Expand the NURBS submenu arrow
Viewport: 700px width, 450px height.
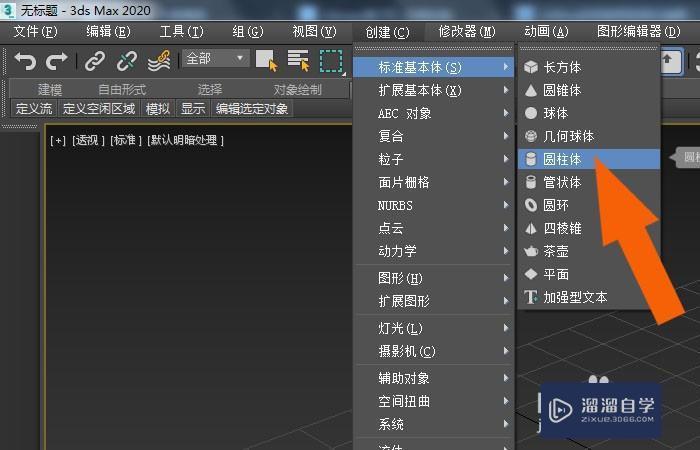pyautogui.click(x=506, y=205)
